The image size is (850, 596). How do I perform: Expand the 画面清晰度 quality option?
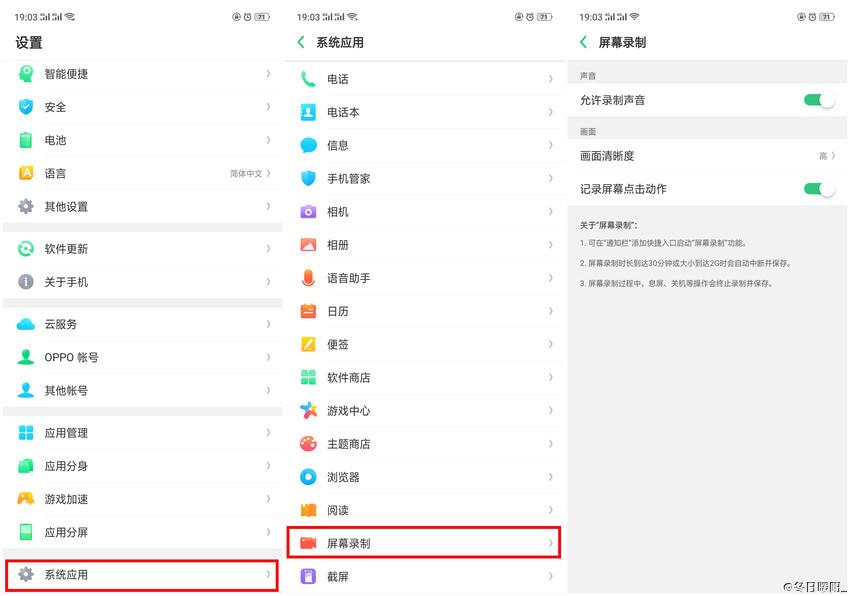tap(708, 156)
